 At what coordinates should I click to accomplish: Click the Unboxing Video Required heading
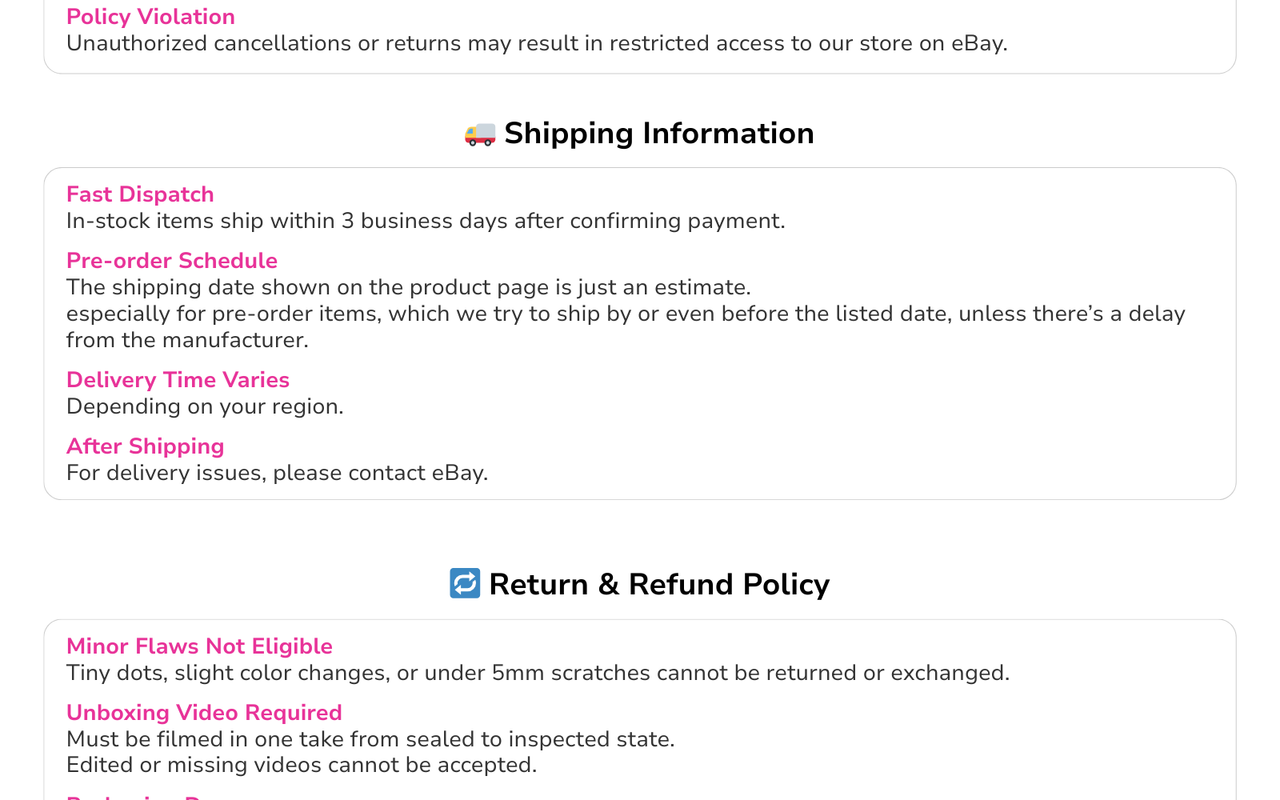pos(204,712)
